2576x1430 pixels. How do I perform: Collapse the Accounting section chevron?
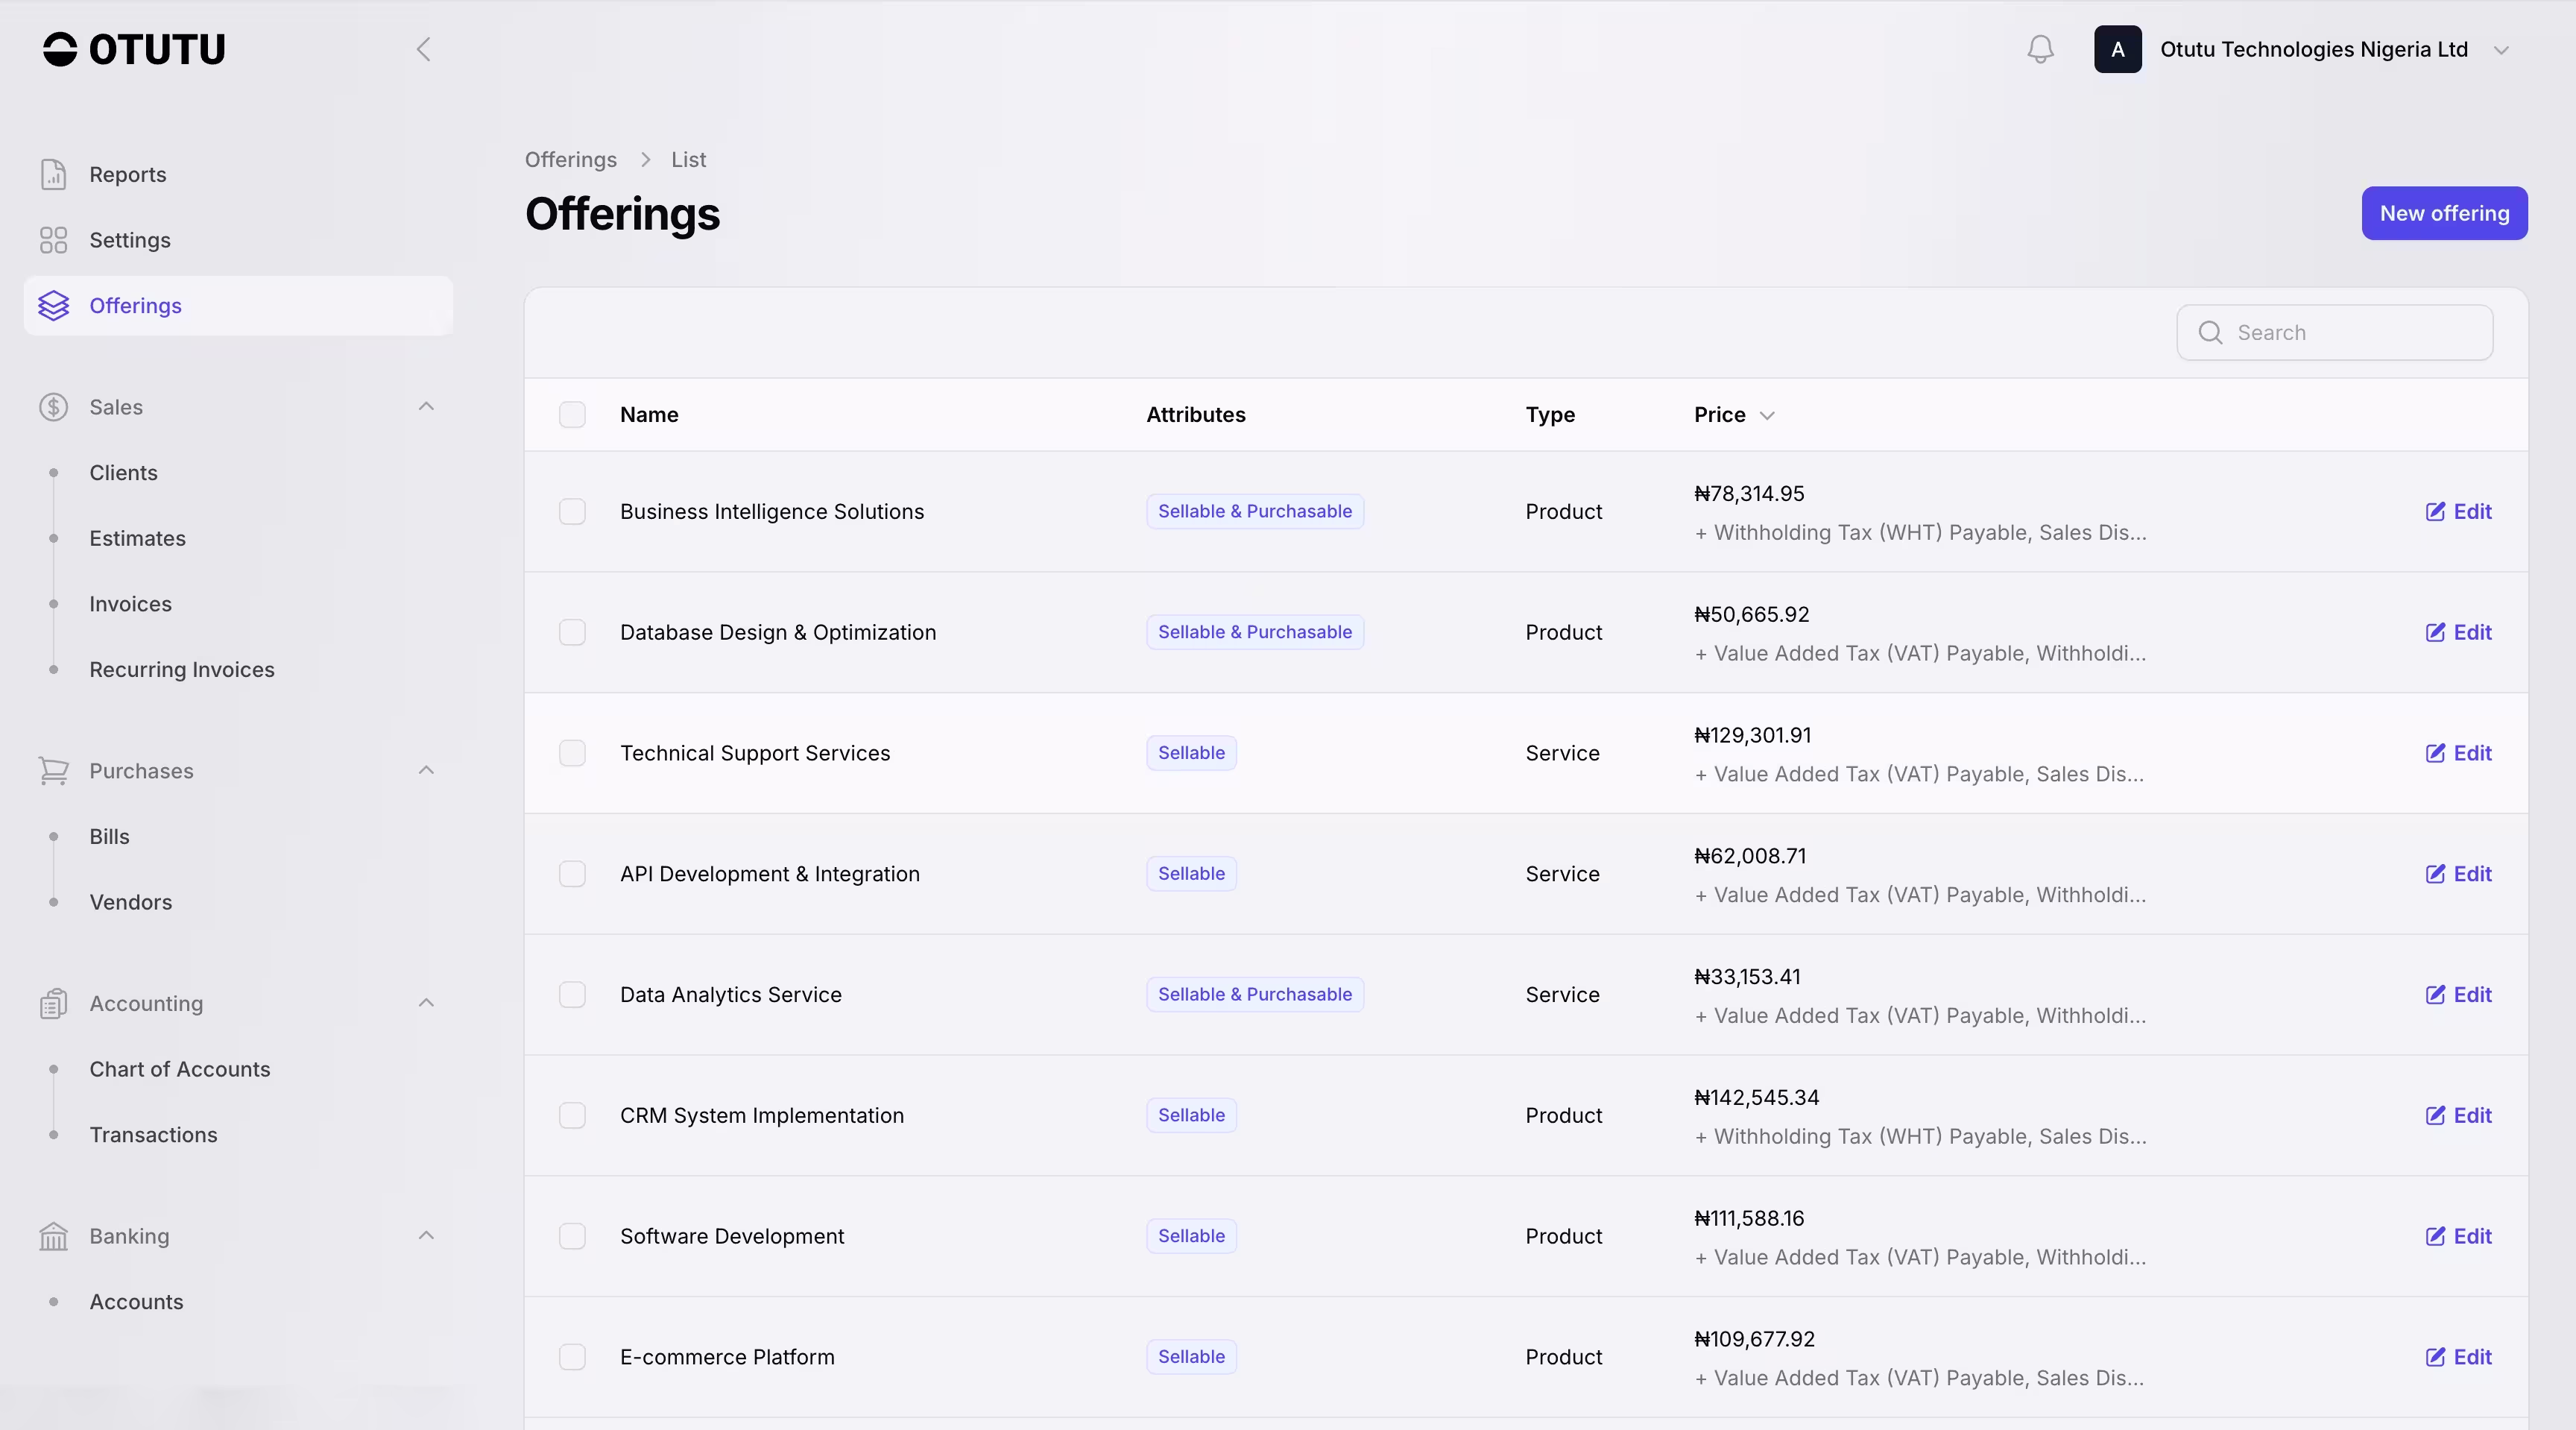(x=426, y=1003)
